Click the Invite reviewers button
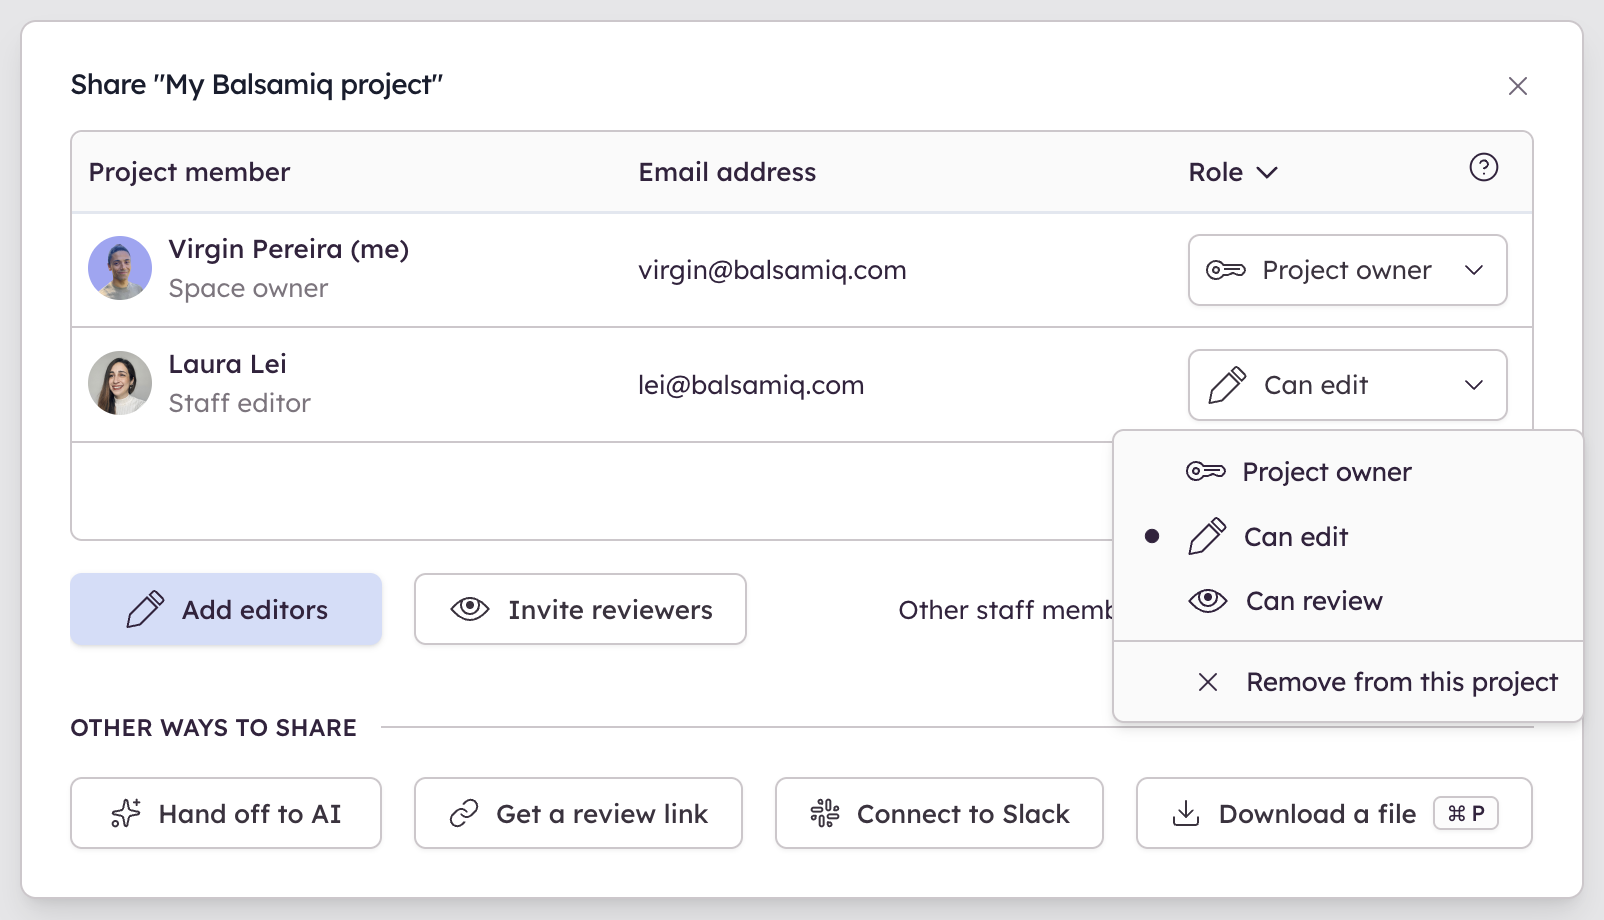This screenshot has height=920, width=1604. pos(580,609)
